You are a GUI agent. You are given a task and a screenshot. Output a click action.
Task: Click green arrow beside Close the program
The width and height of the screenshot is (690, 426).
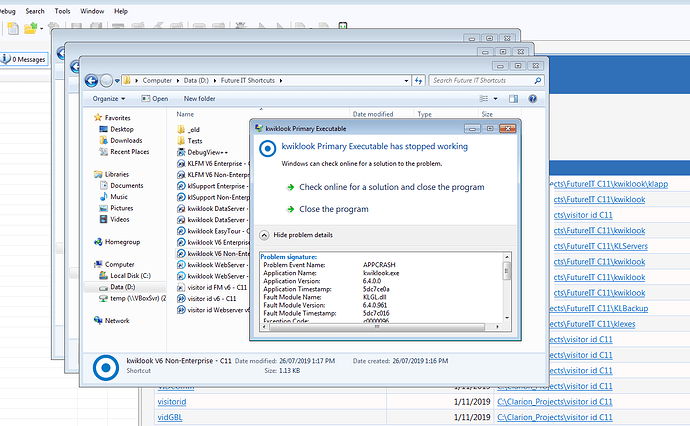click(290, 209)
